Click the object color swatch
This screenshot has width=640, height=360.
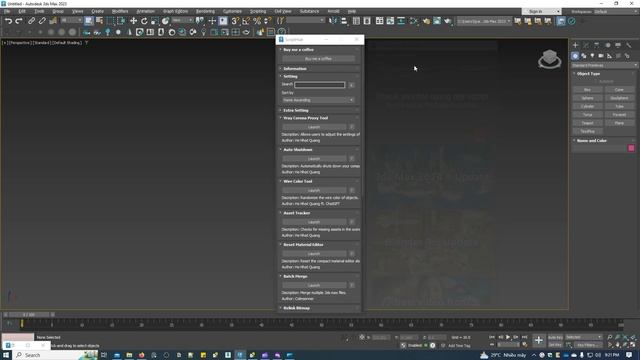tap(631, 148)
